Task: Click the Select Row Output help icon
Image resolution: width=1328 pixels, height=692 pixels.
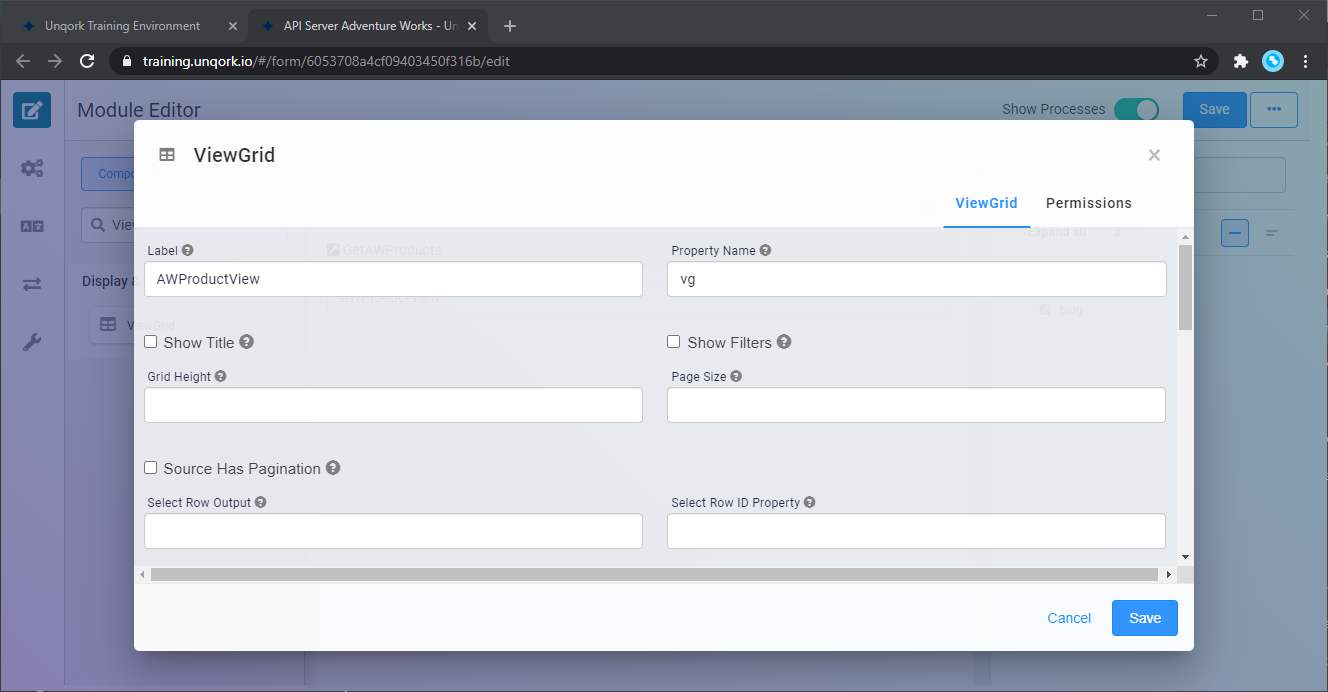Action: pyautogui.click(x=260, y=503)
